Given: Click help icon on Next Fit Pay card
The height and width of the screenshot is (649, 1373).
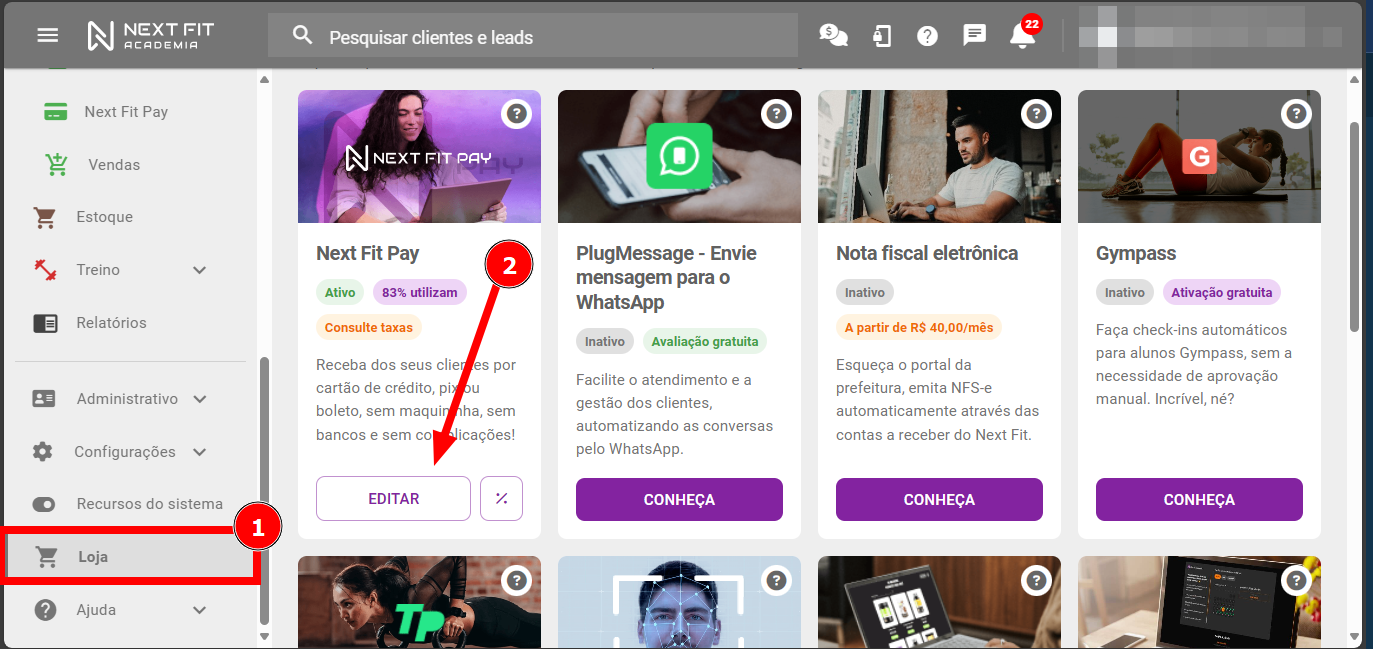Looking at the screenshot, I should (516, 114).
